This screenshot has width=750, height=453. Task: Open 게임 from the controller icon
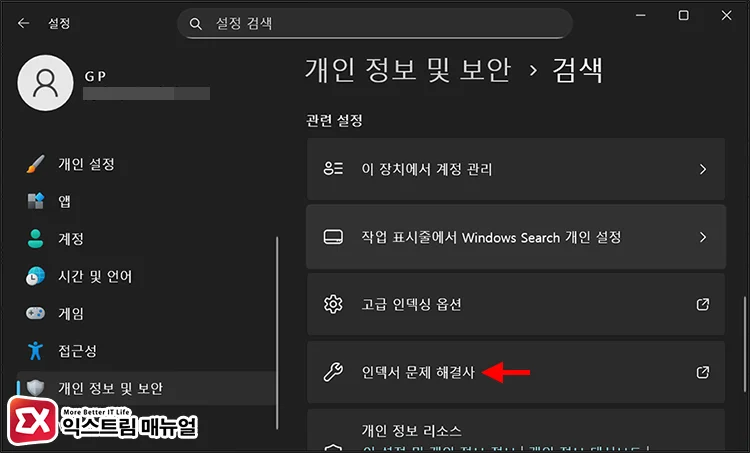[35, 313]
